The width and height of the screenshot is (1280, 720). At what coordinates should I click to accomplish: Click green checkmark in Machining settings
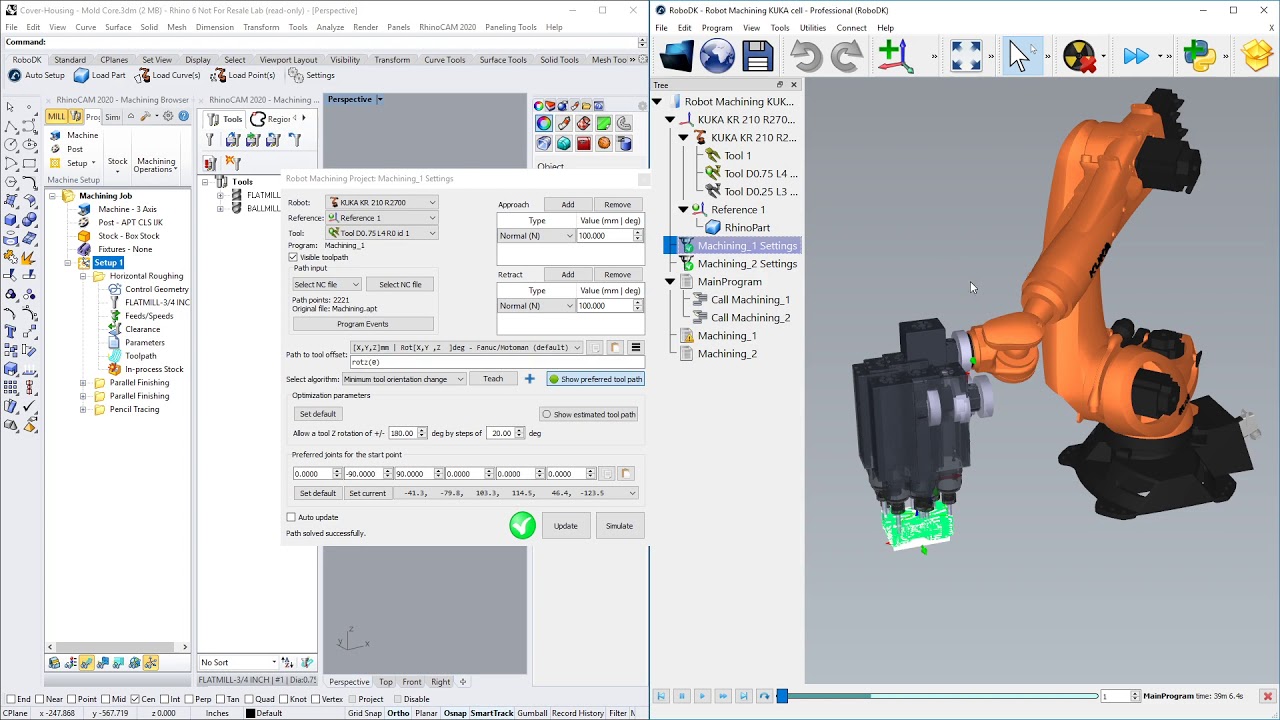[523, 526]
